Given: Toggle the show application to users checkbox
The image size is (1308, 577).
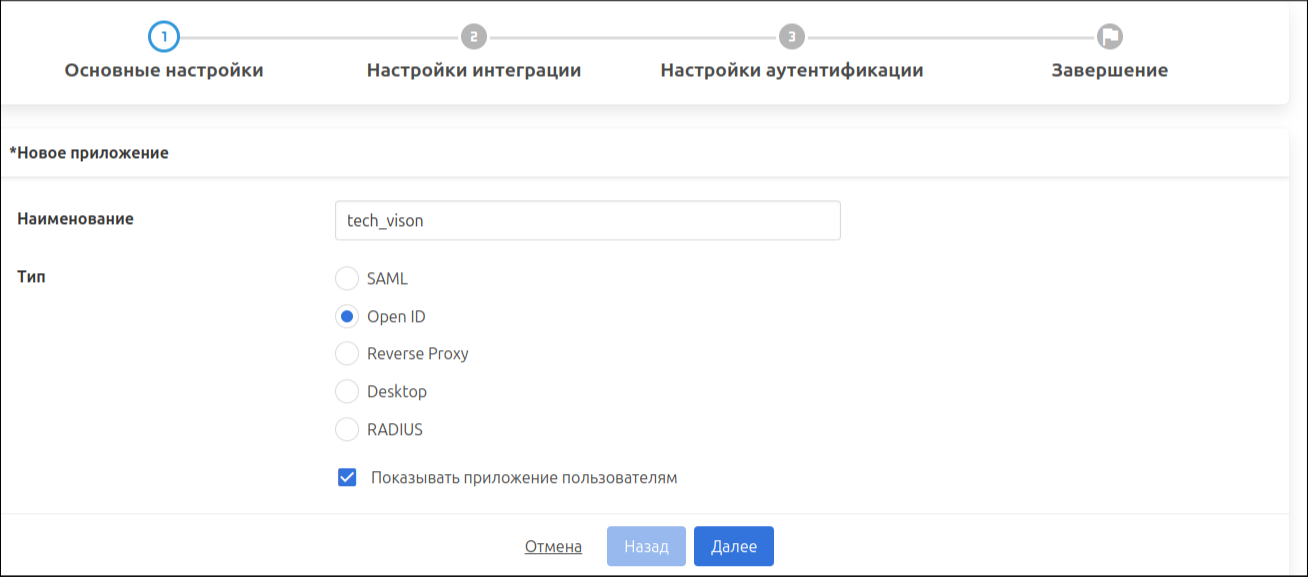Looking at the screenshot, I should tap(347, 478).
